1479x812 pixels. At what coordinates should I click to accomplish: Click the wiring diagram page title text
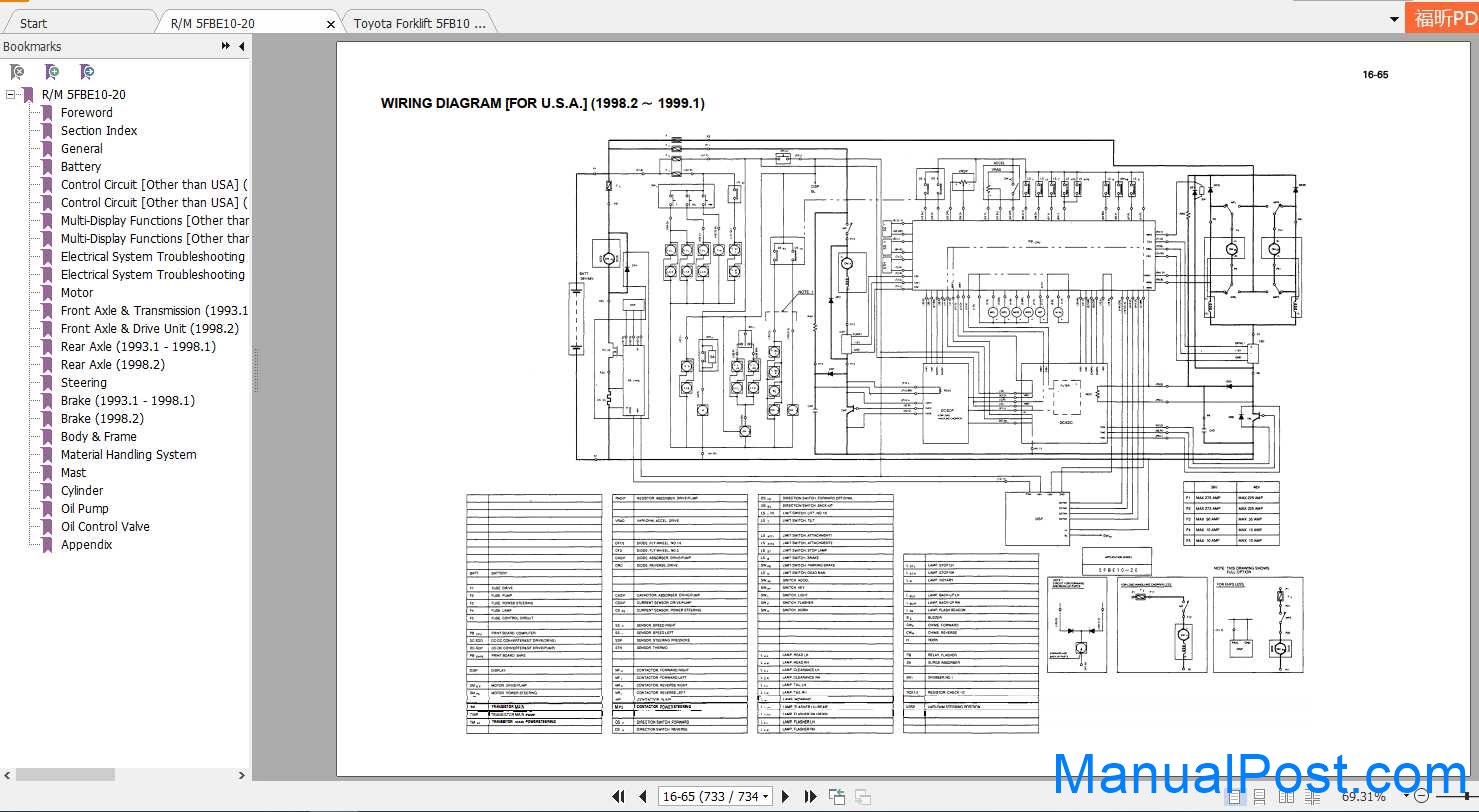543,103
